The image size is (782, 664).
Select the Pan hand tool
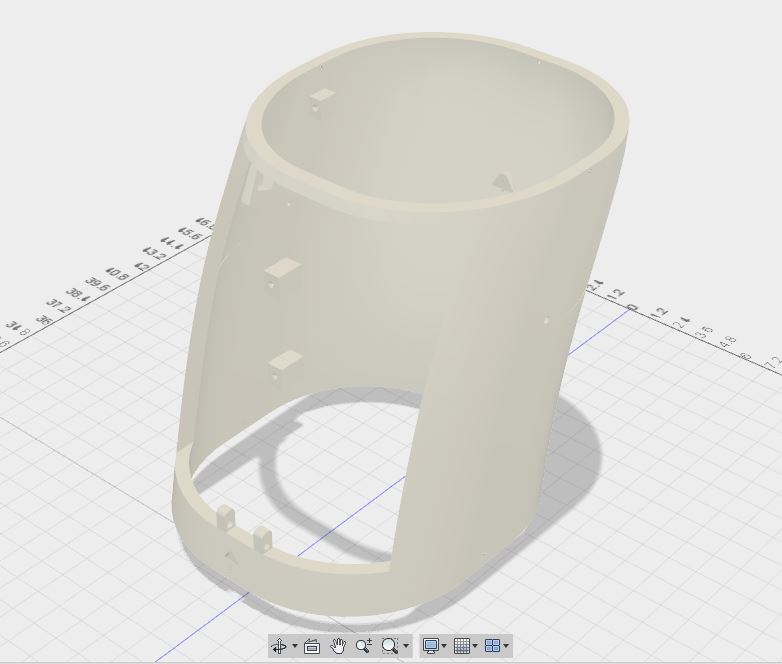[339, 646]
